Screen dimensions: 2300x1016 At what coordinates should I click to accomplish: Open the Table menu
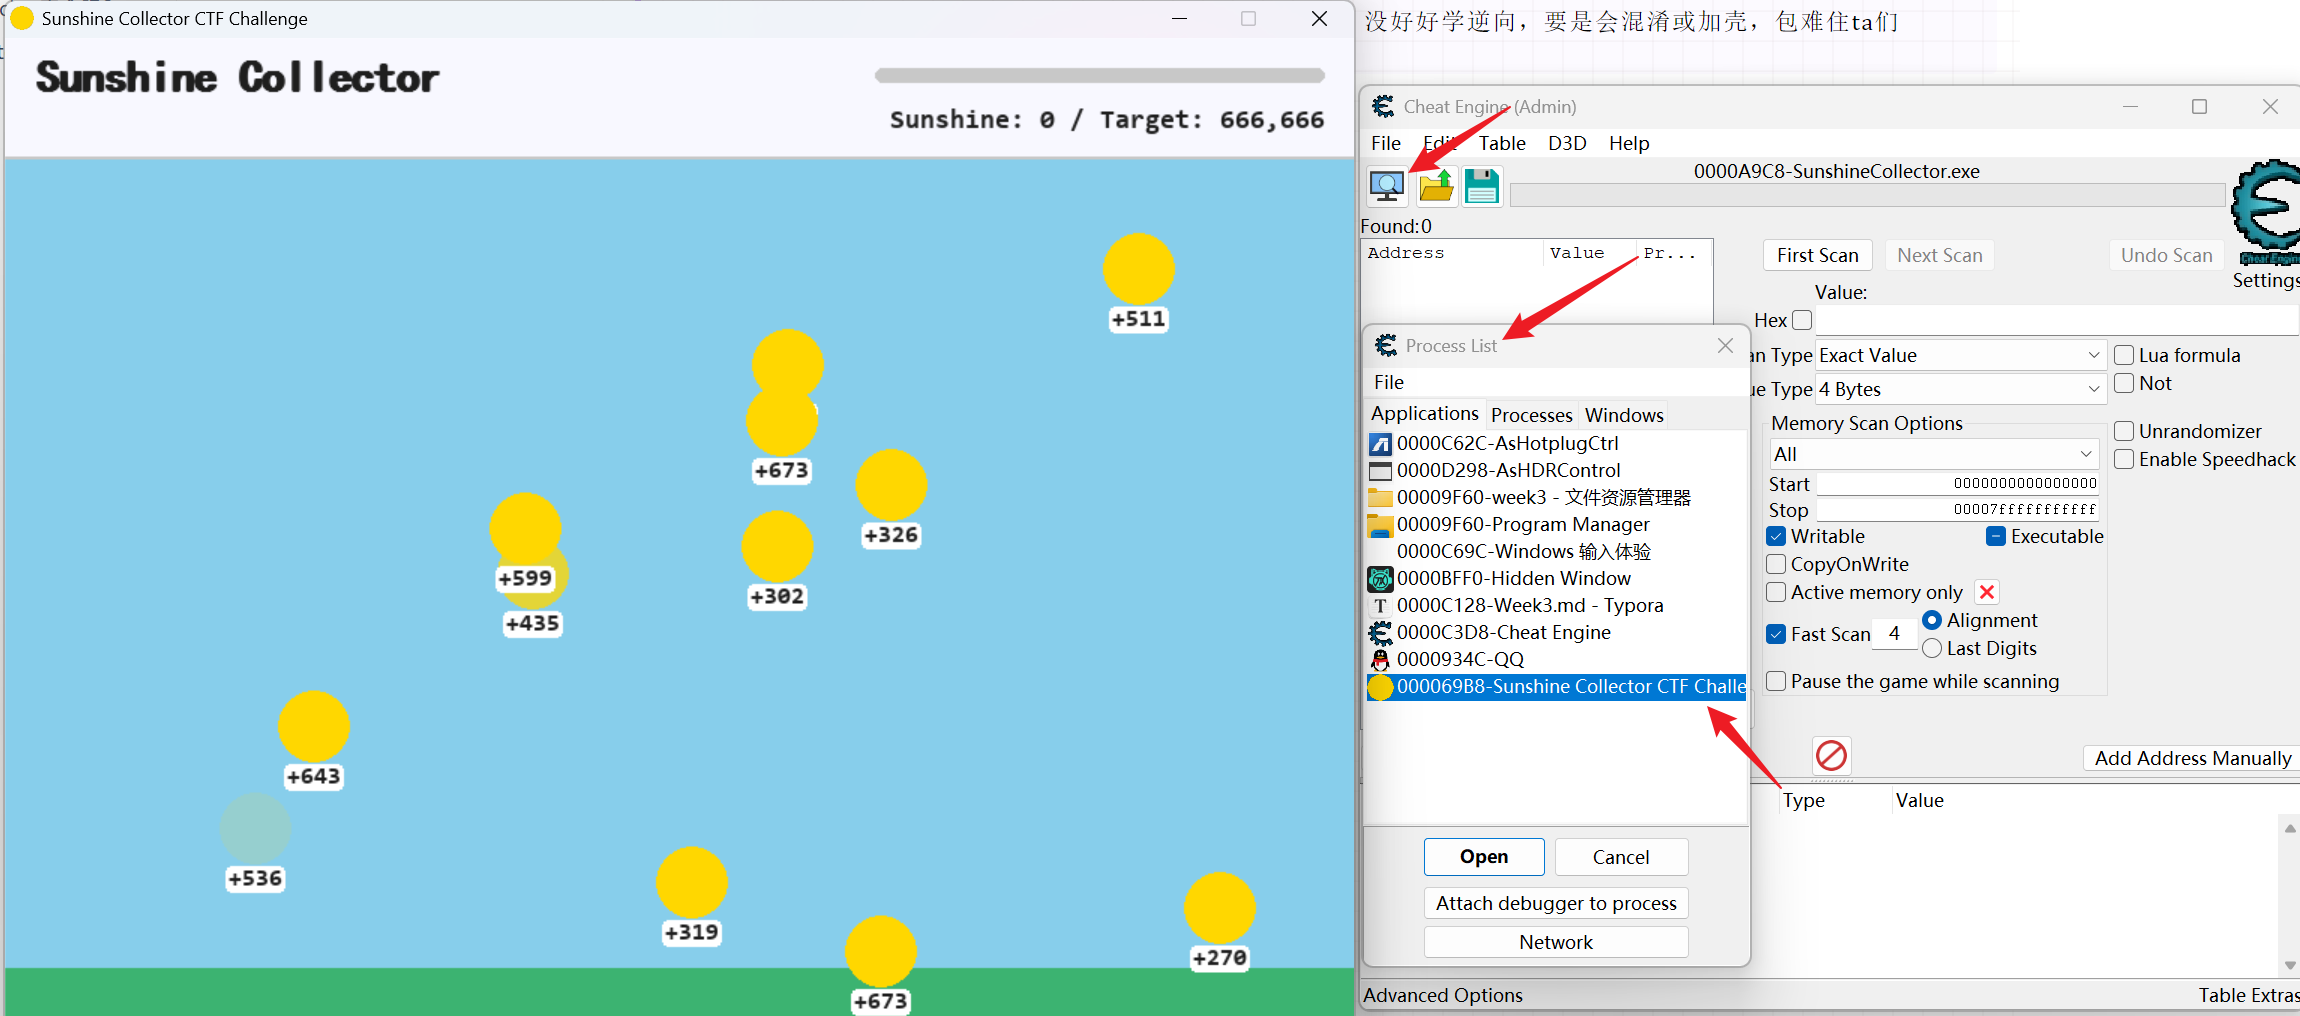pos(1502,143)
